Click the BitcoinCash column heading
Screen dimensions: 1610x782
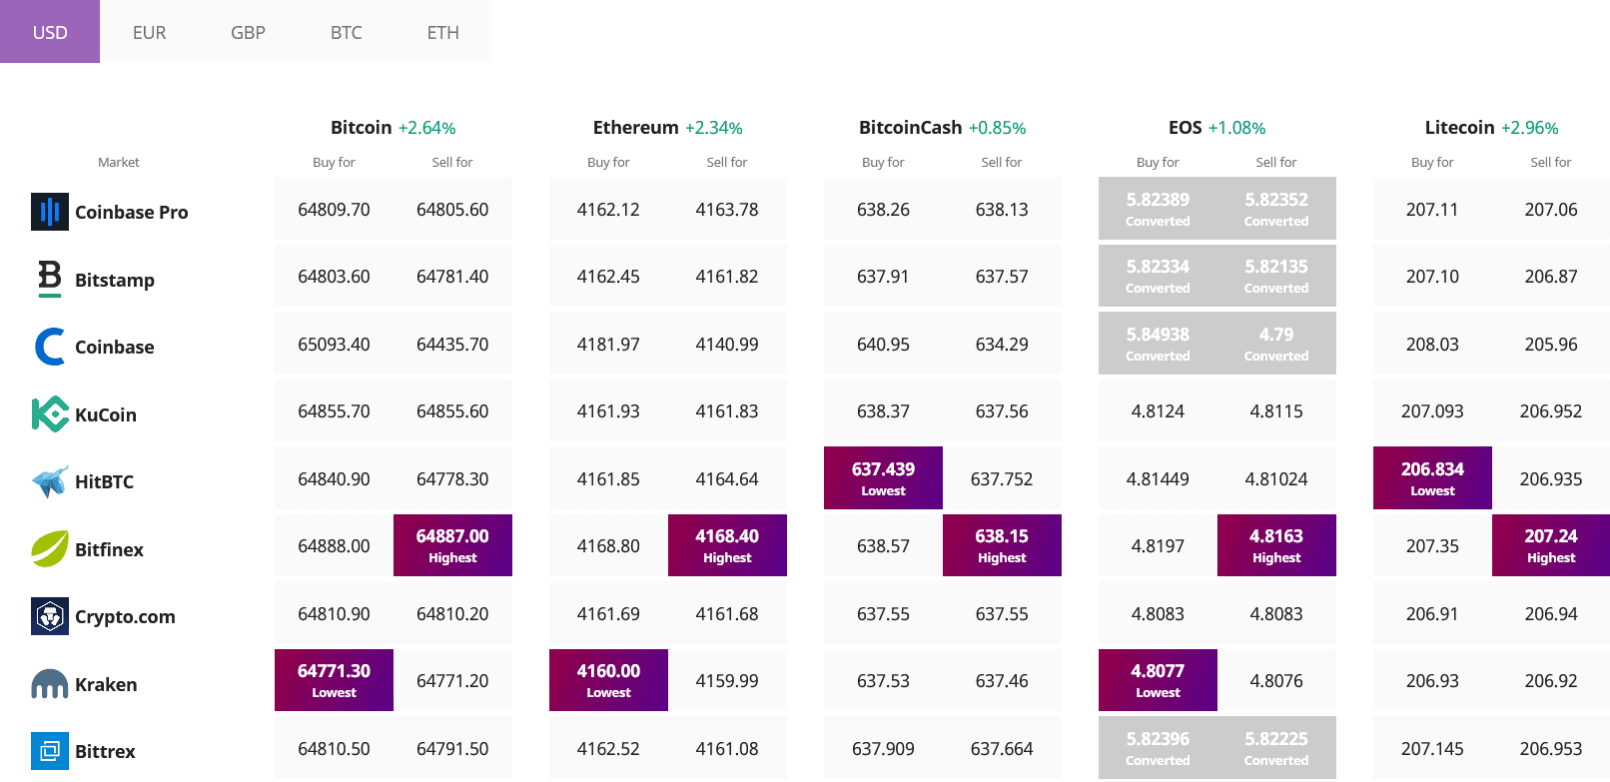(910, 127)
